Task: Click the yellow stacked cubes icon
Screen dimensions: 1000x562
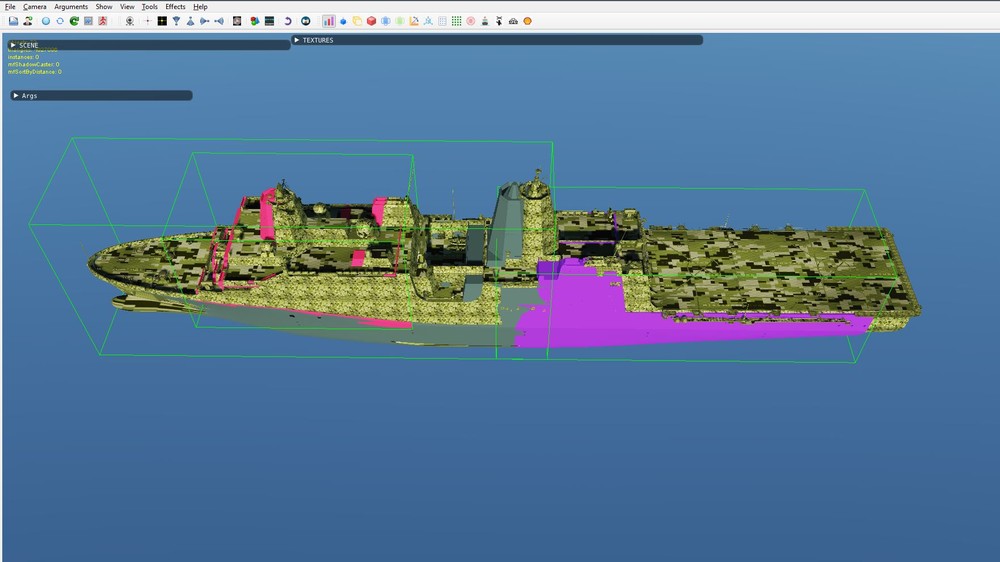Action: pyautogui.click(x=357, y=21)
